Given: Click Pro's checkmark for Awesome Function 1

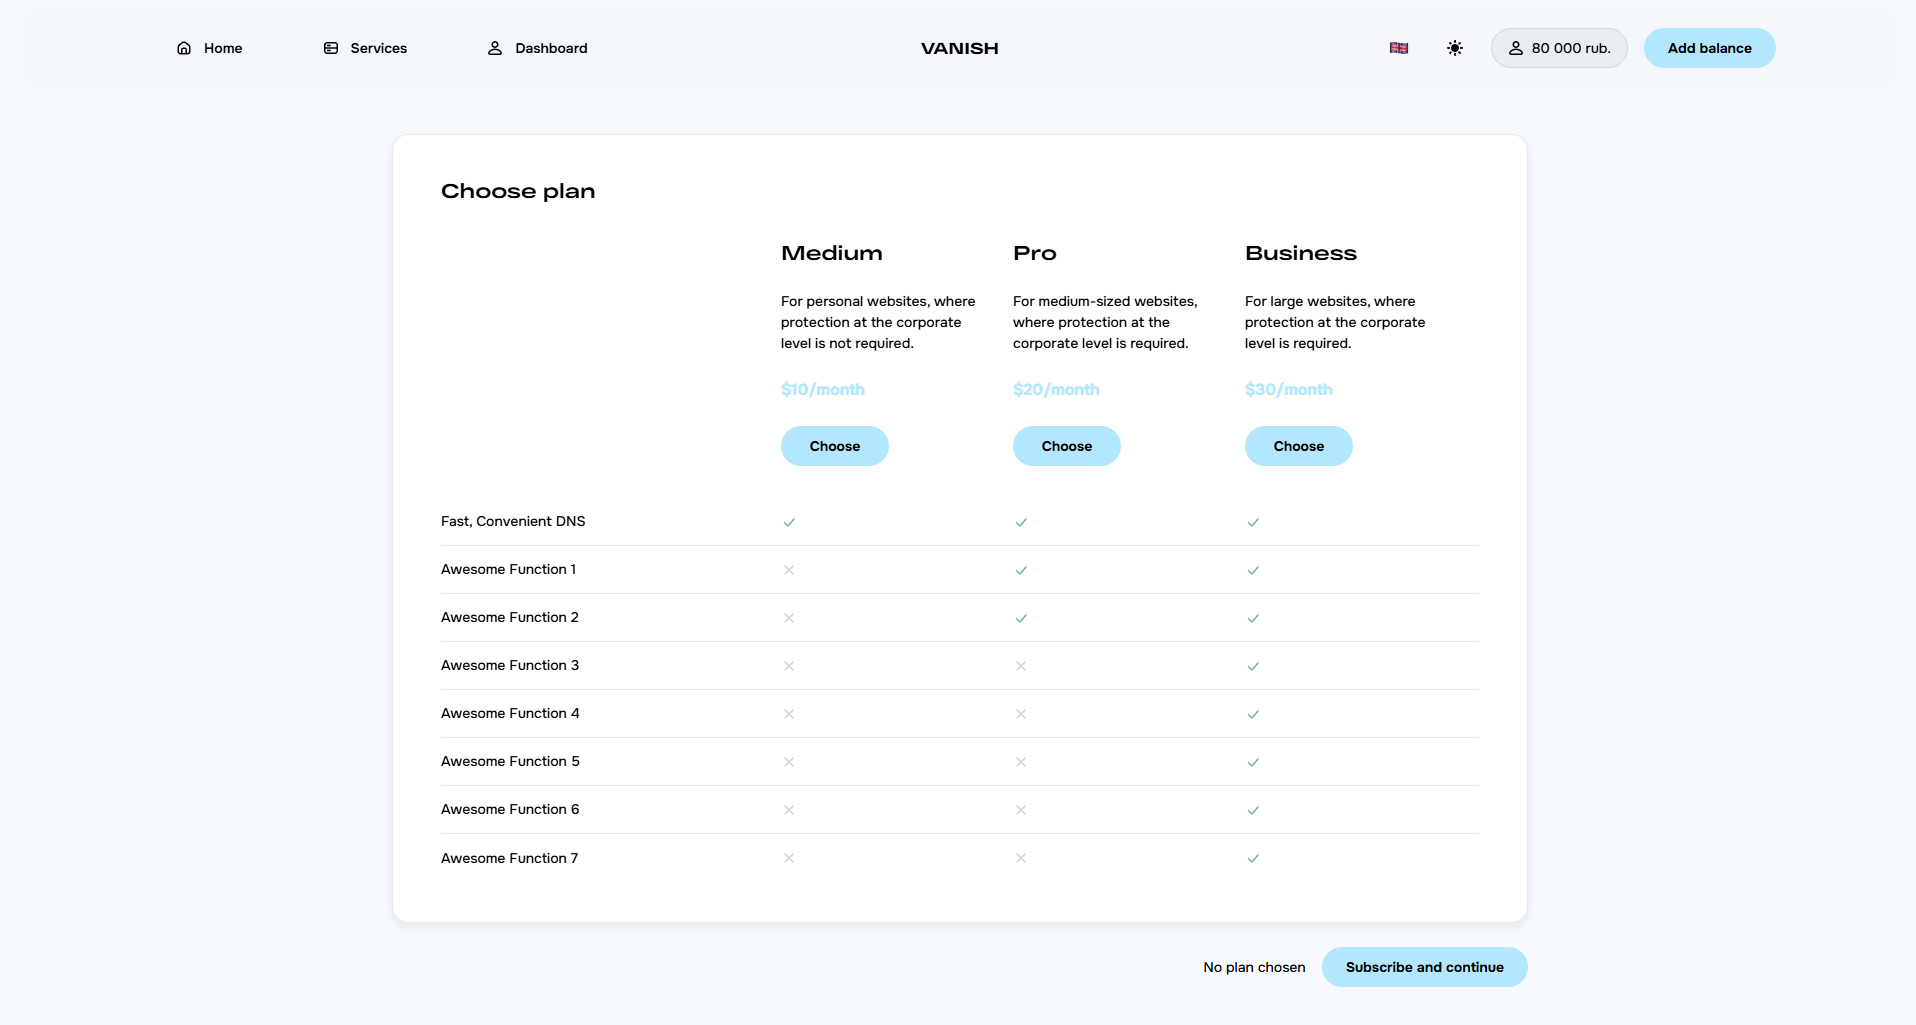Looking at the screenshot, I should pos(1021,570).
